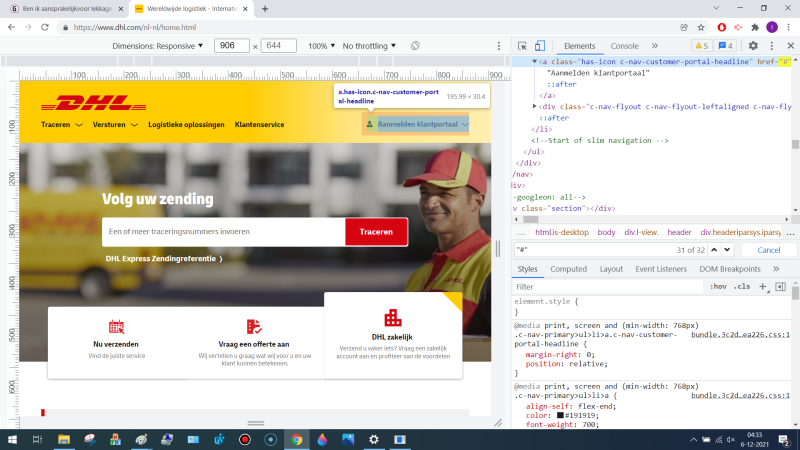
Task: Switch to the Console tab
Action: (624, 46)
